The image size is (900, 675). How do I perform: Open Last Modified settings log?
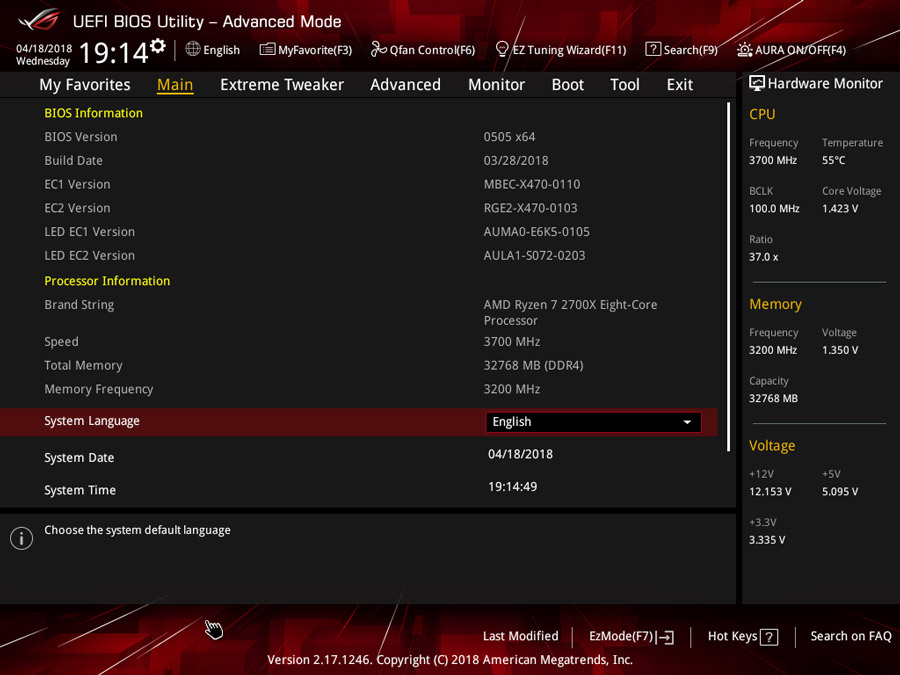[x=521, y=636]
